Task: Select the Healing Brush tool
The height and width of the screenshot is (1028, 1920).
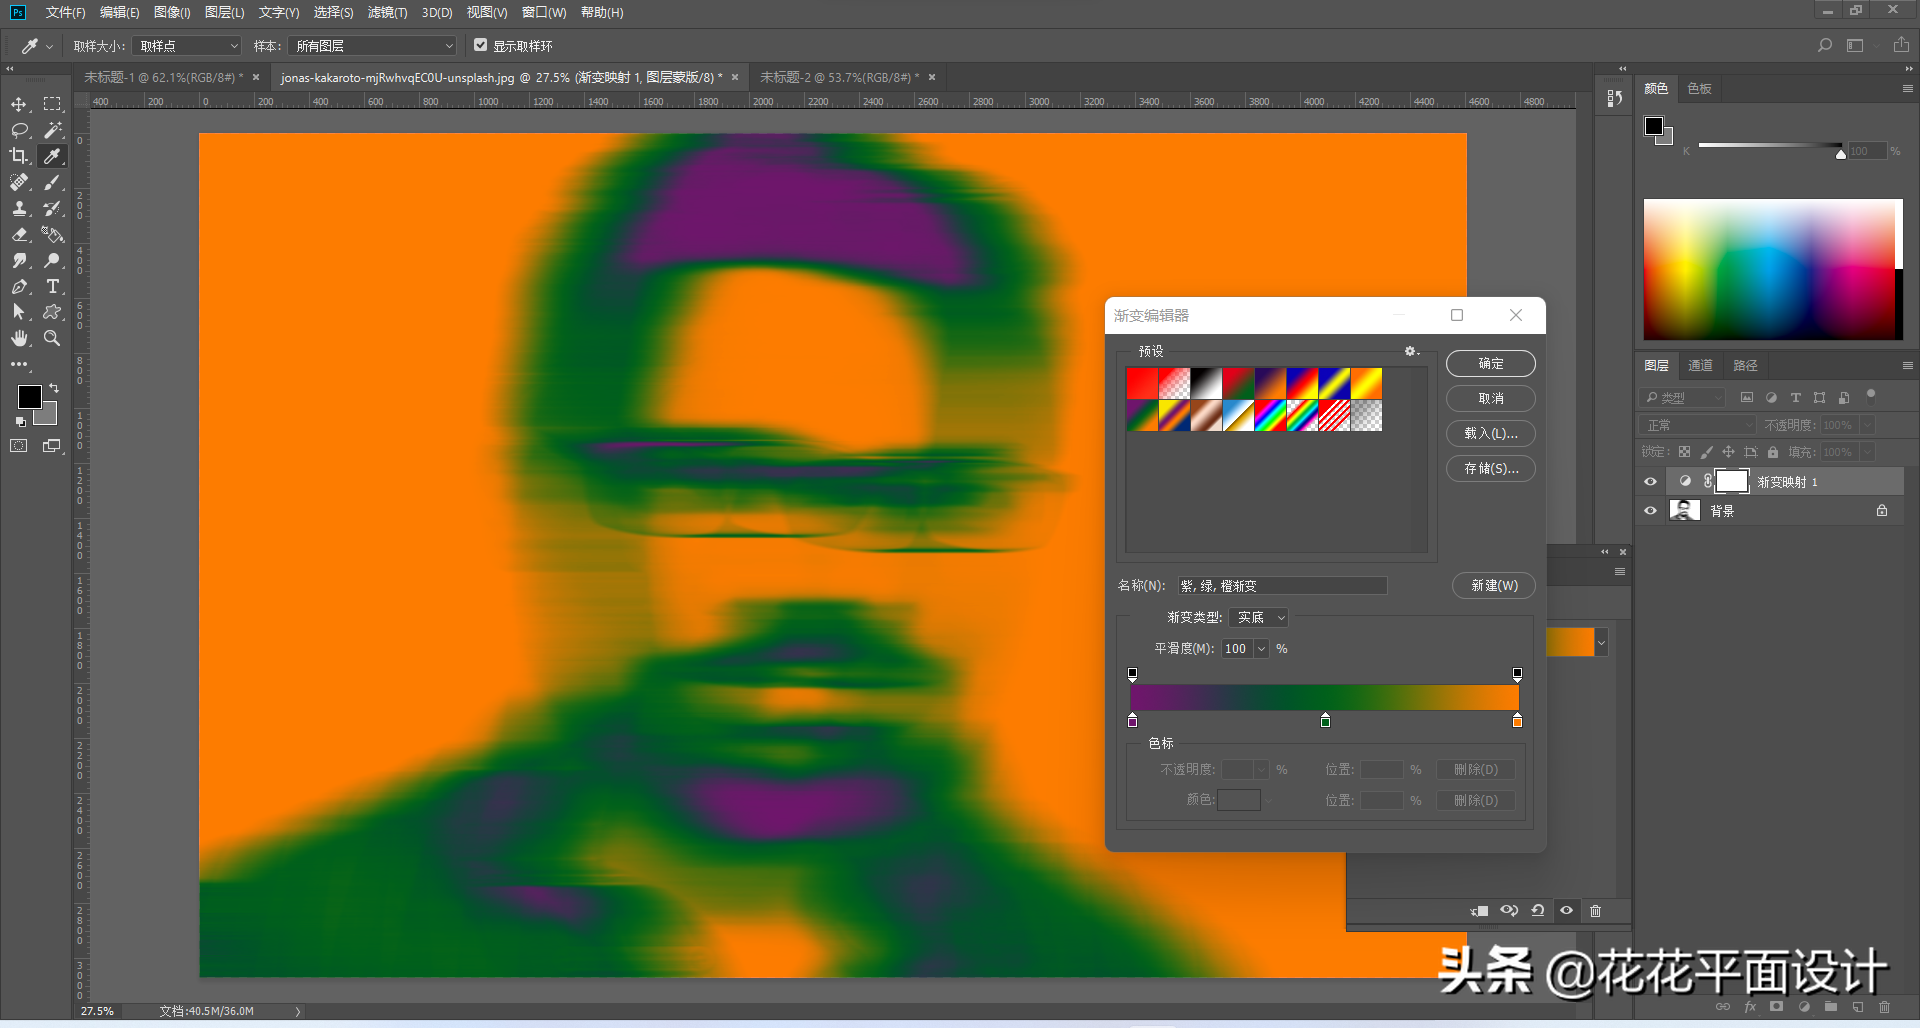Action: tap(19, 182)
